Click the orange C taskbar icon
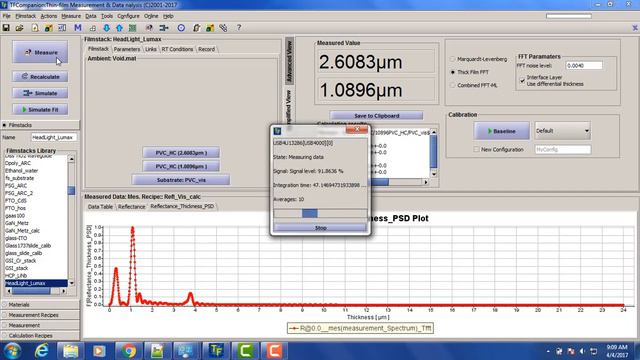Image resolution: width=640 pixels, height=360 pixels. (x=274, y=351)
